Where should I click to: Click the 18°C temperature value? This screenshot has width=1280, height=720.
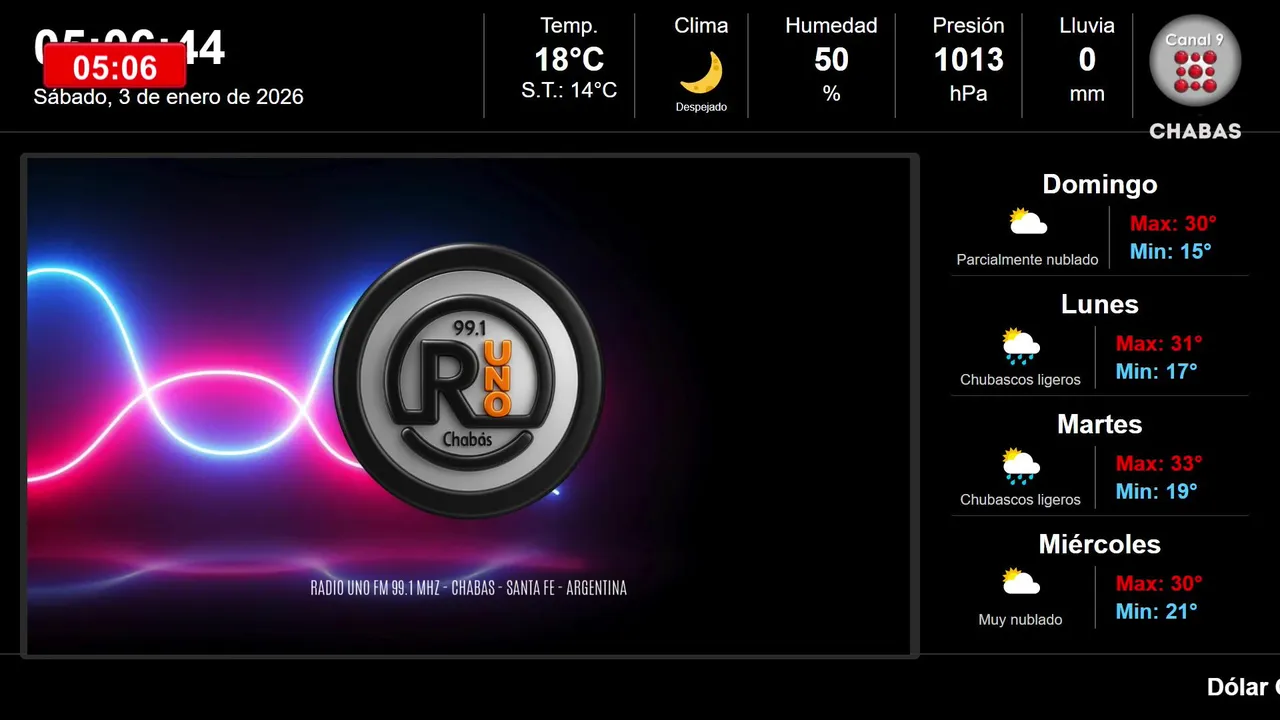tap(569, 60)
